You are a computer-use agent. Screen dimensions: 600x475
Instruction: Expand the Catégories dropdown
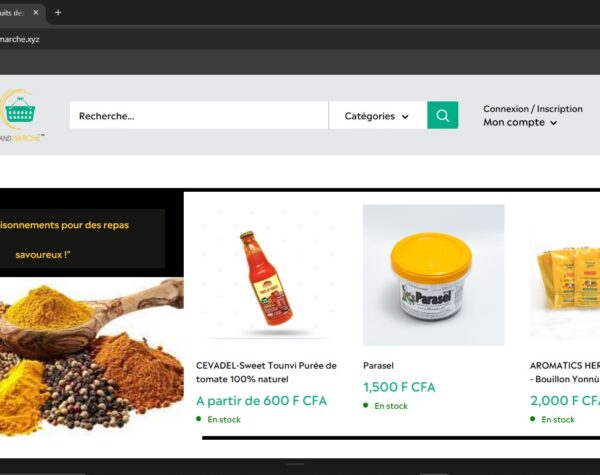(378, 116)
